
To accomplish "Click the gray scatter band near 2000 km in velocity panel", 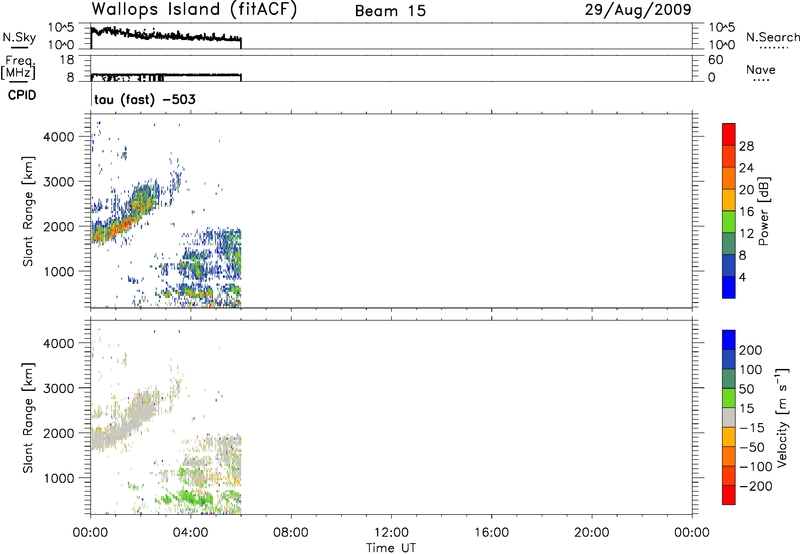I will click(x=115, y=433).
